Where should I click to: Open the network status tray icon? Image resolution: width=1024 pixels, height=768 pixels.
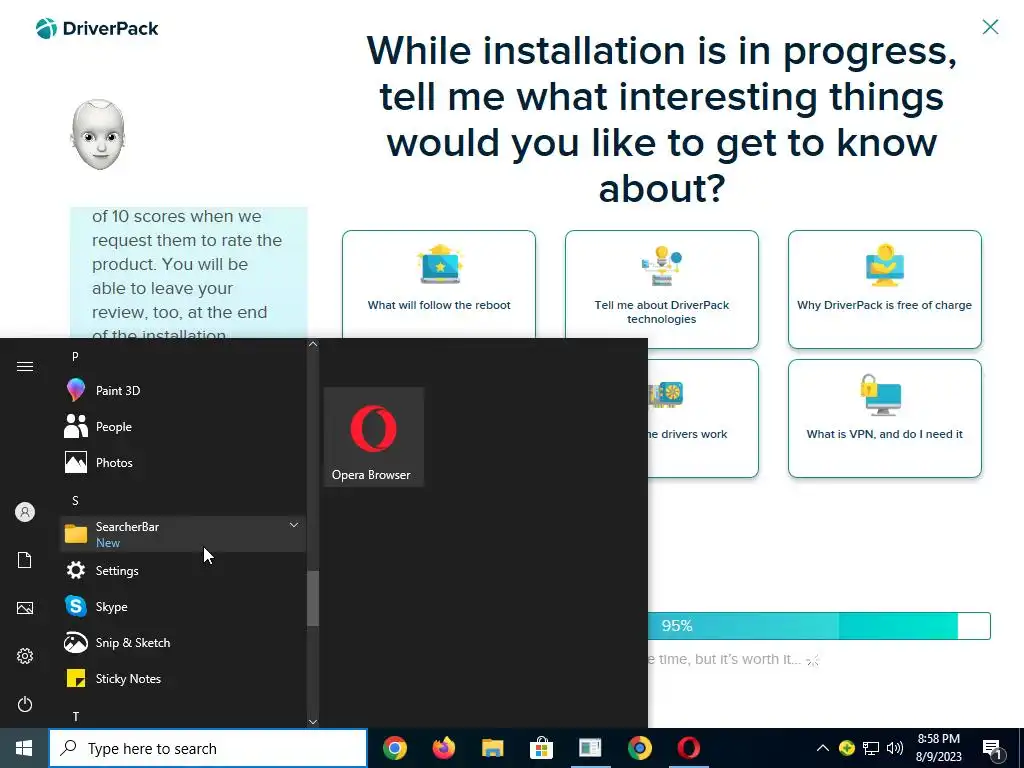tap(871, 748)
